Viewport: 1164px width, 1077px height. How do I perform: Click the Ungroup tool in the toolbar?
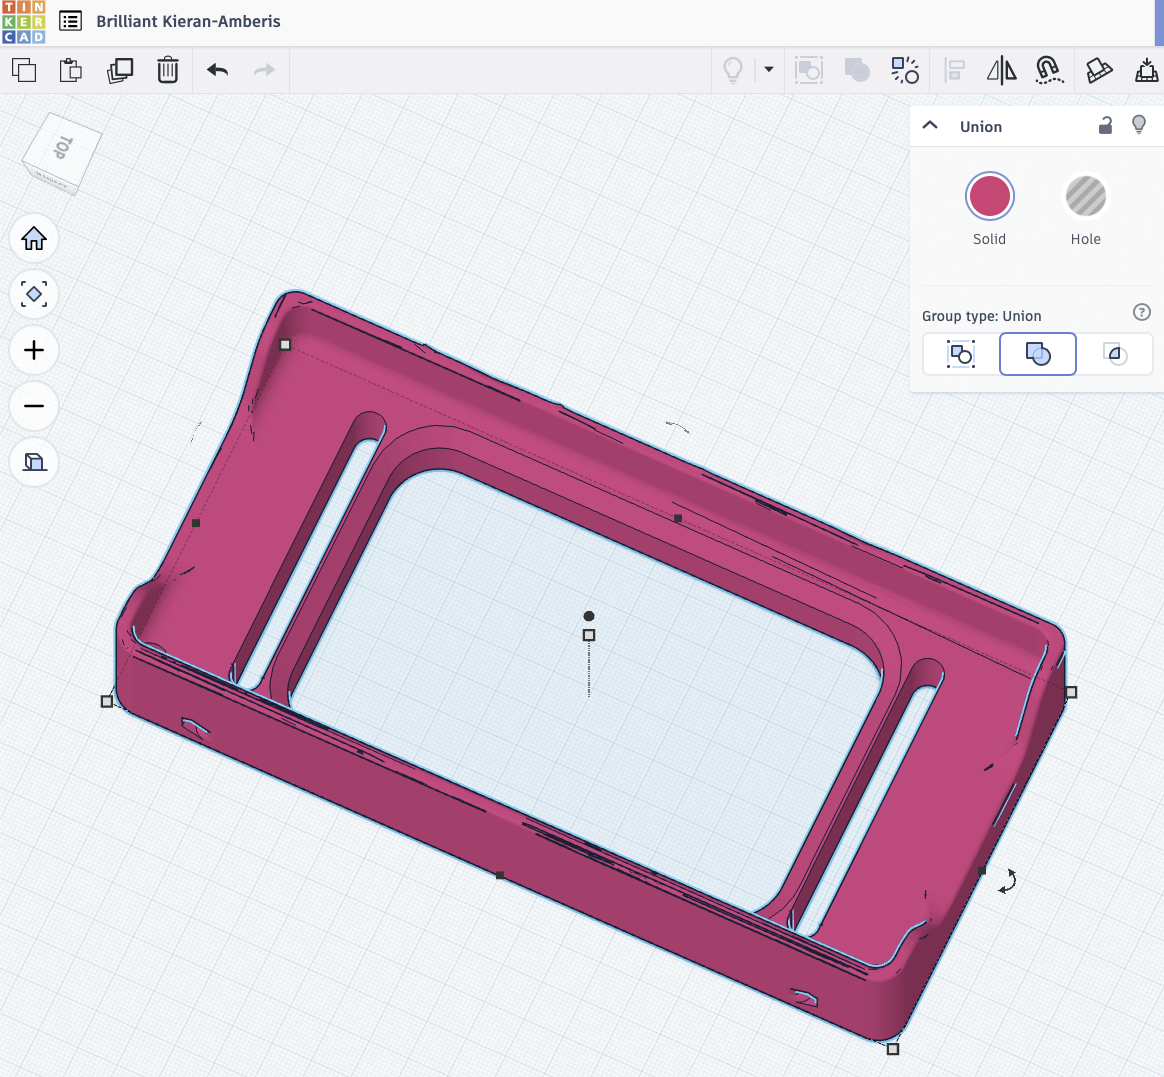coord(905,70)
